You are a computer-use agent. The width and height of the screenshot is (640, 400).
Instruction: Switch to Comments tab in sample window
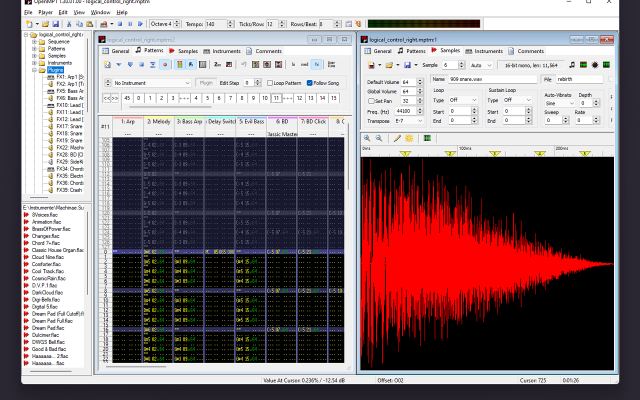pos(526,51)
